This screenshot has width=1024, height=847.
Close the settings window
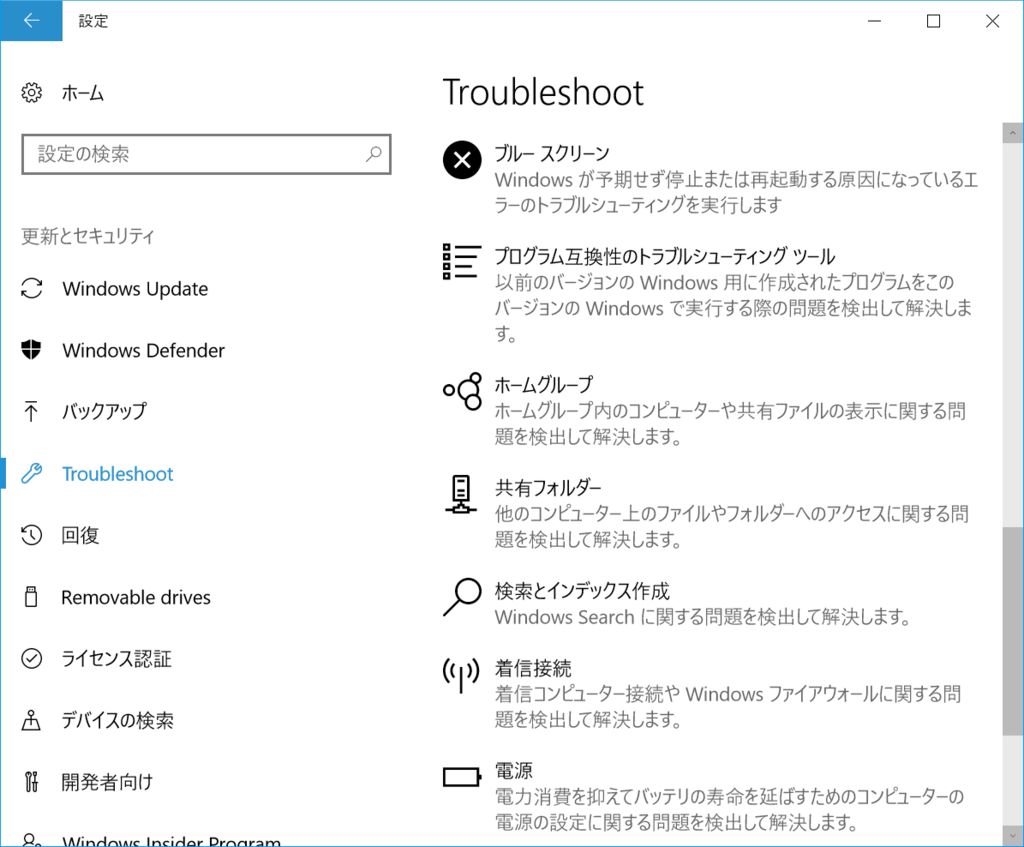pos(993,21)
